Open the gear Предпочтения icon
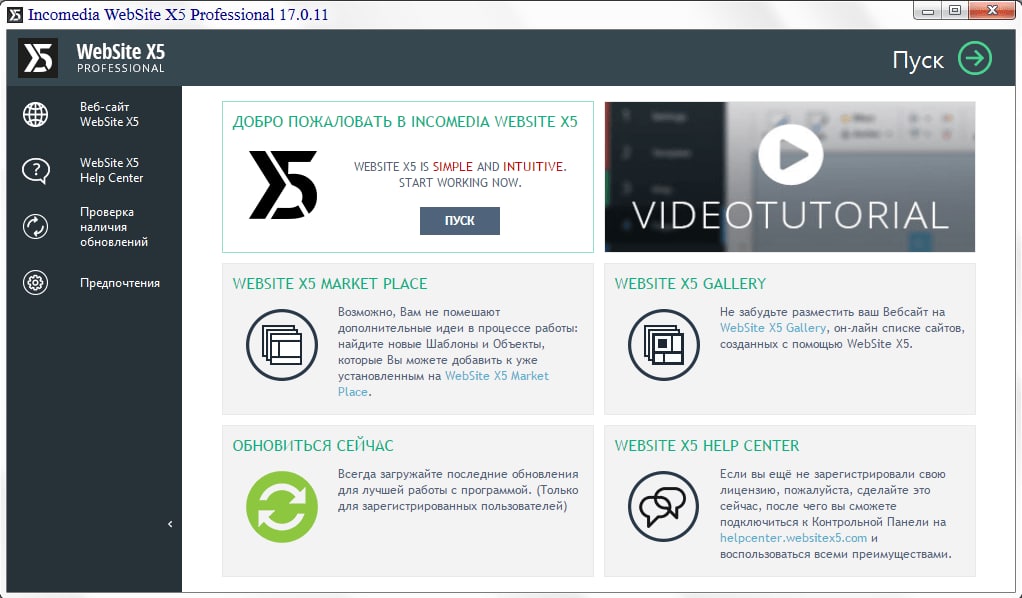The width and height of the screenshot is (1022, 598). pyautogui.click(x=35, y=283)
